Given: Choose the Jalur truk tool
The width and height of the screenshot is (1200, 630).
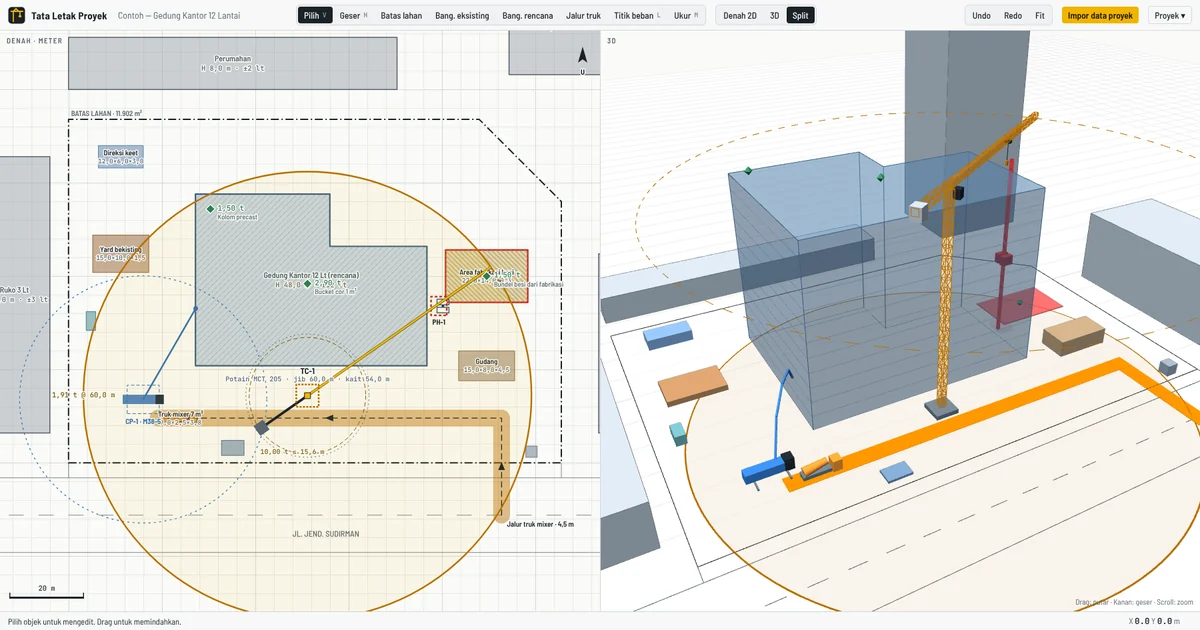Looking at the screenshot, I should [583, 16].
